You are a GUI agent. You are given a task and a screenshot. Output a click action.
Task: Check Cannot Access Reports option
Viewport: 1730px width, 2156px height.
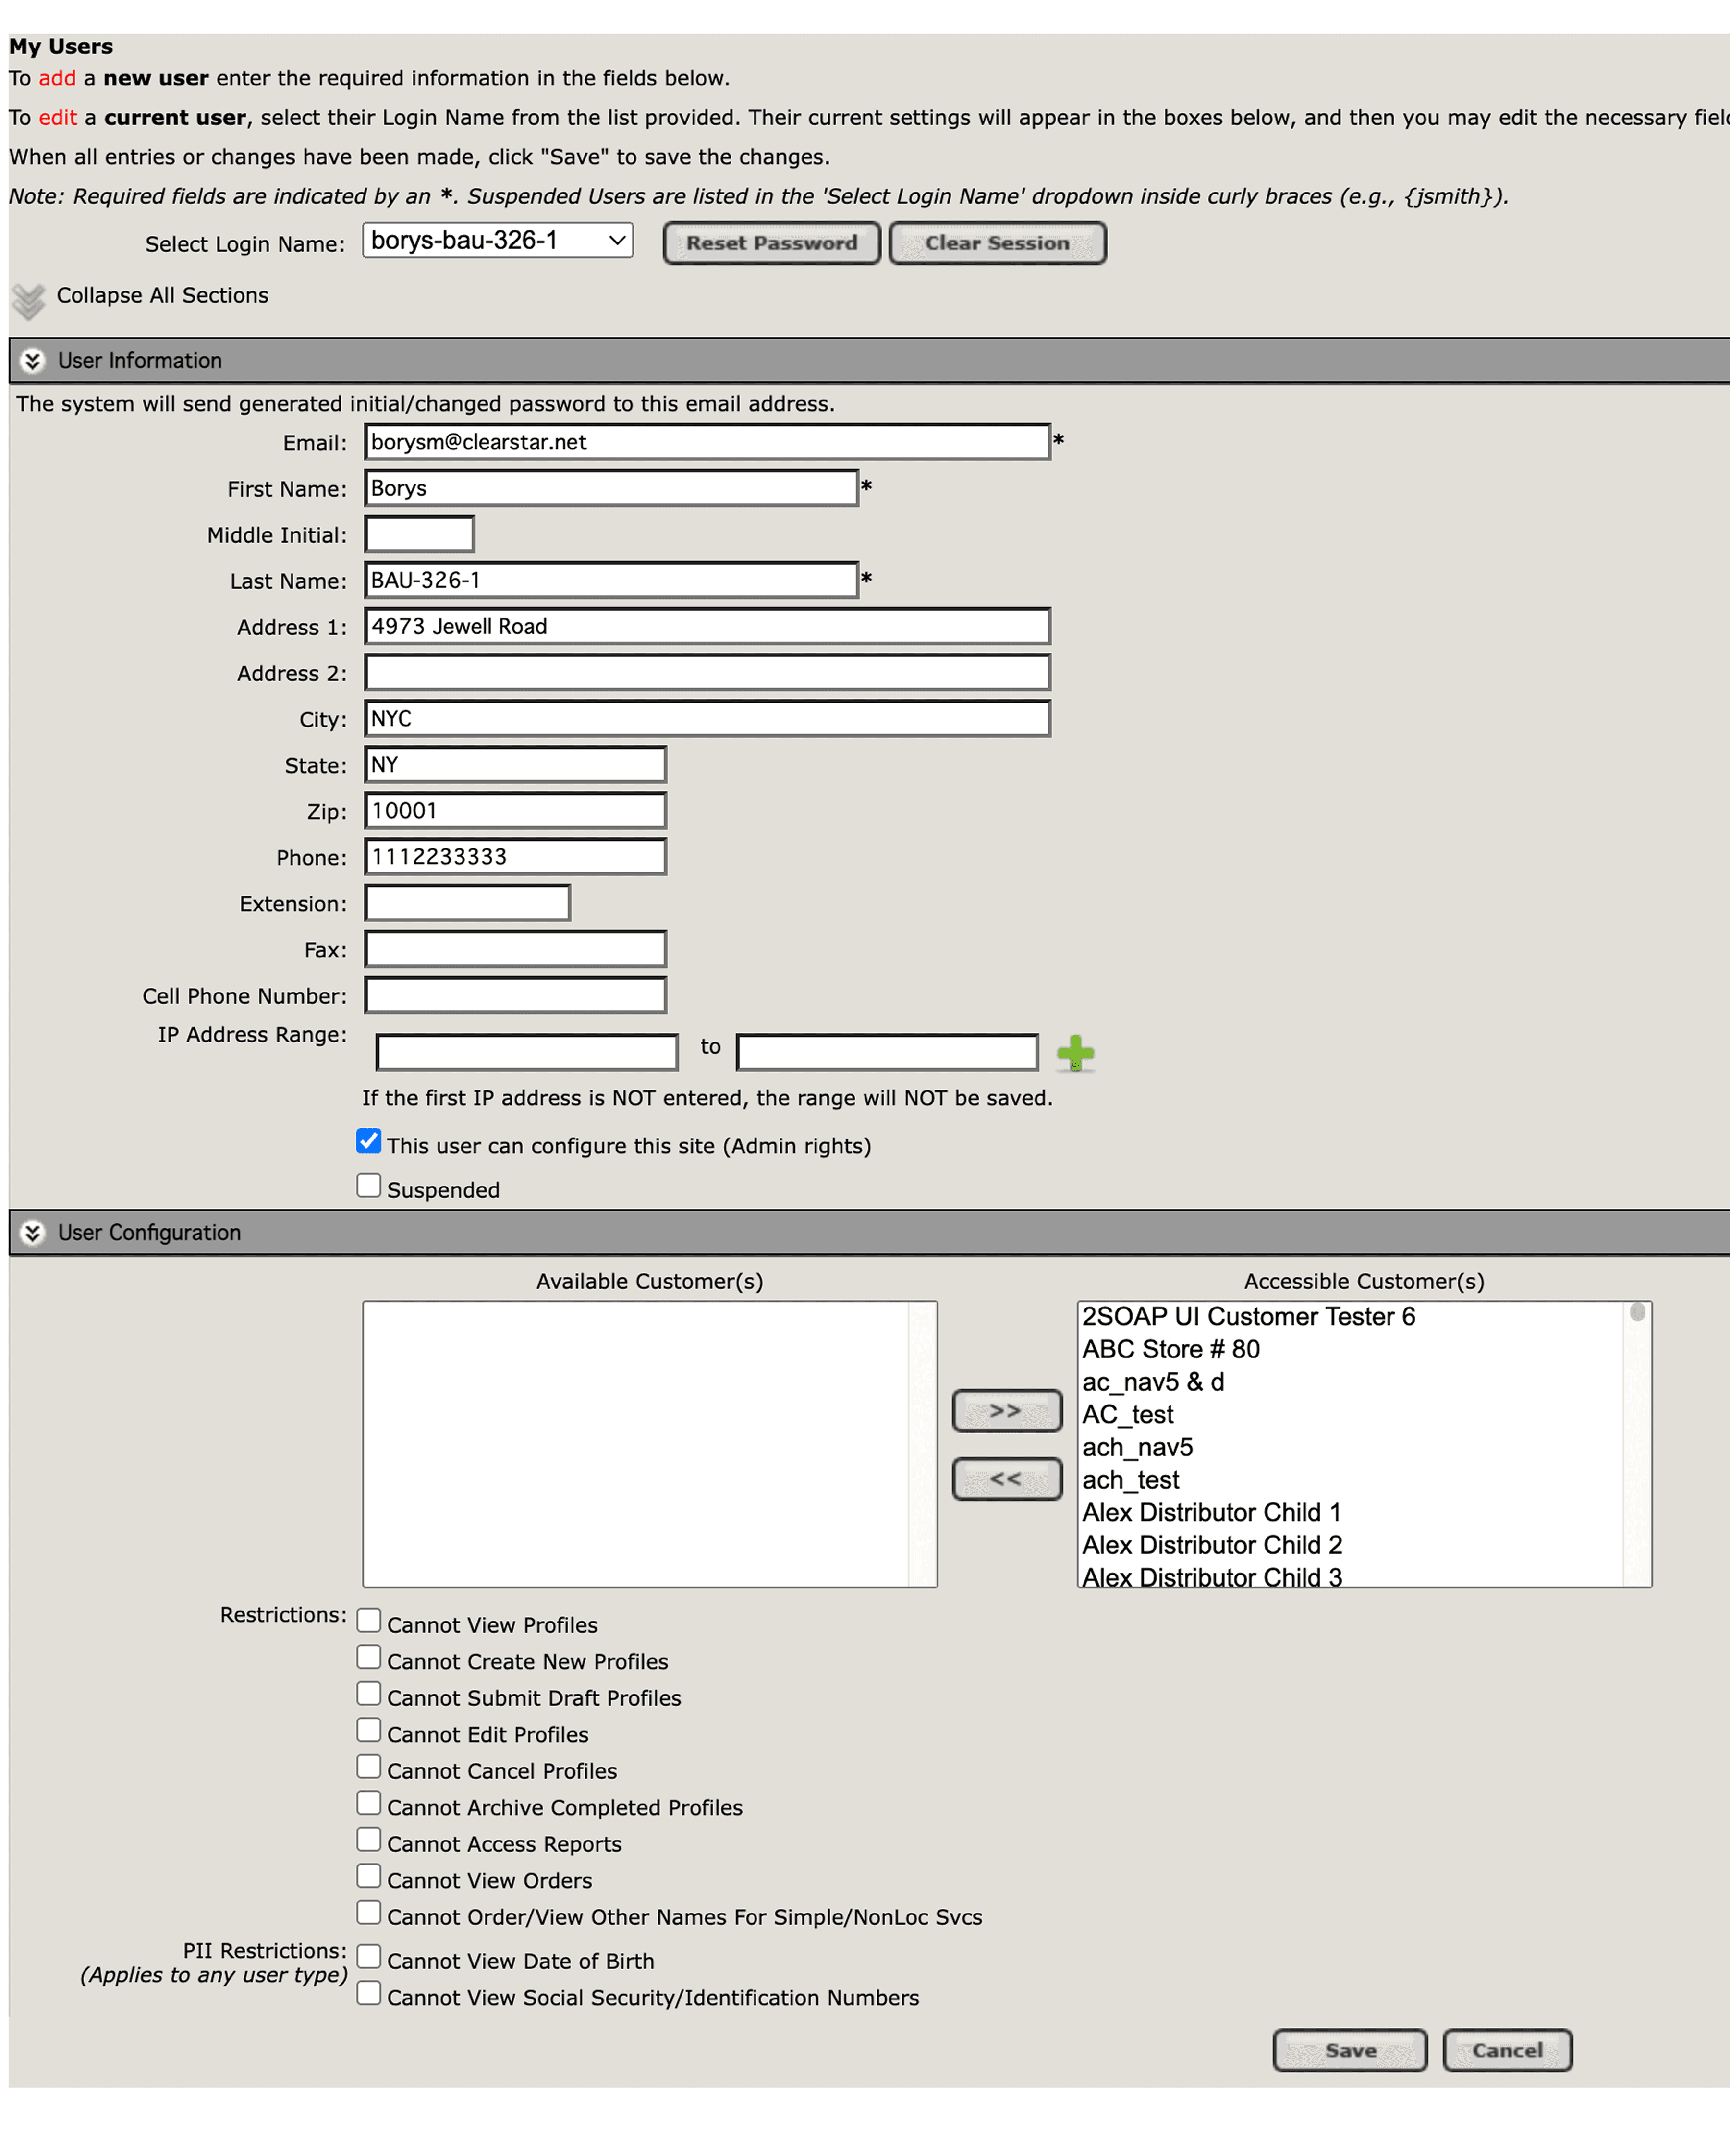[369, 1839]
